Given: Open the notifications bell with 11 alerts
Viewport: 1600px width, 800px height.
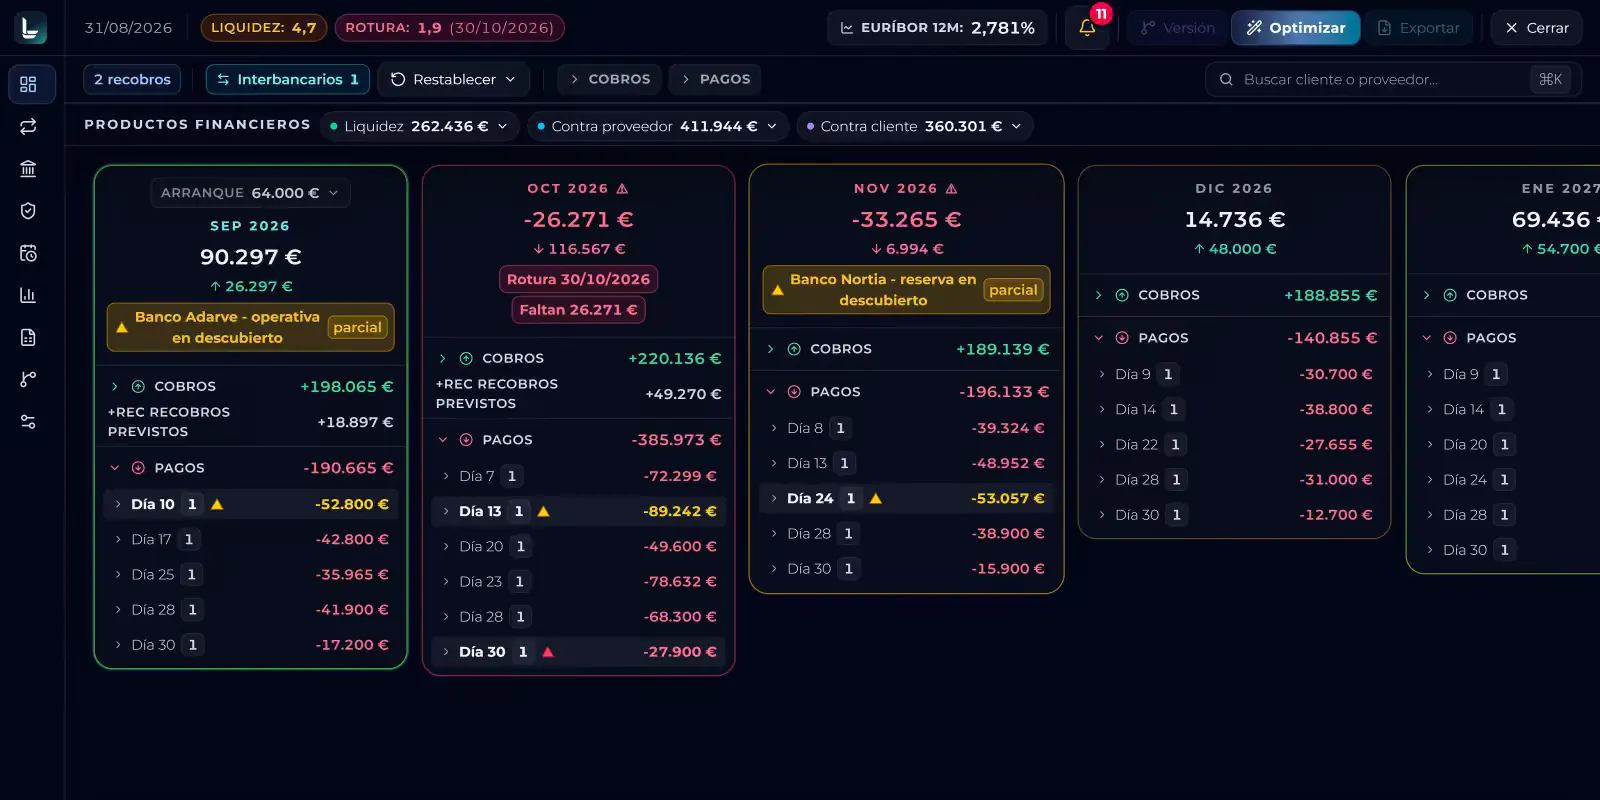Looking at the screenshot, I should (1087, 28).
